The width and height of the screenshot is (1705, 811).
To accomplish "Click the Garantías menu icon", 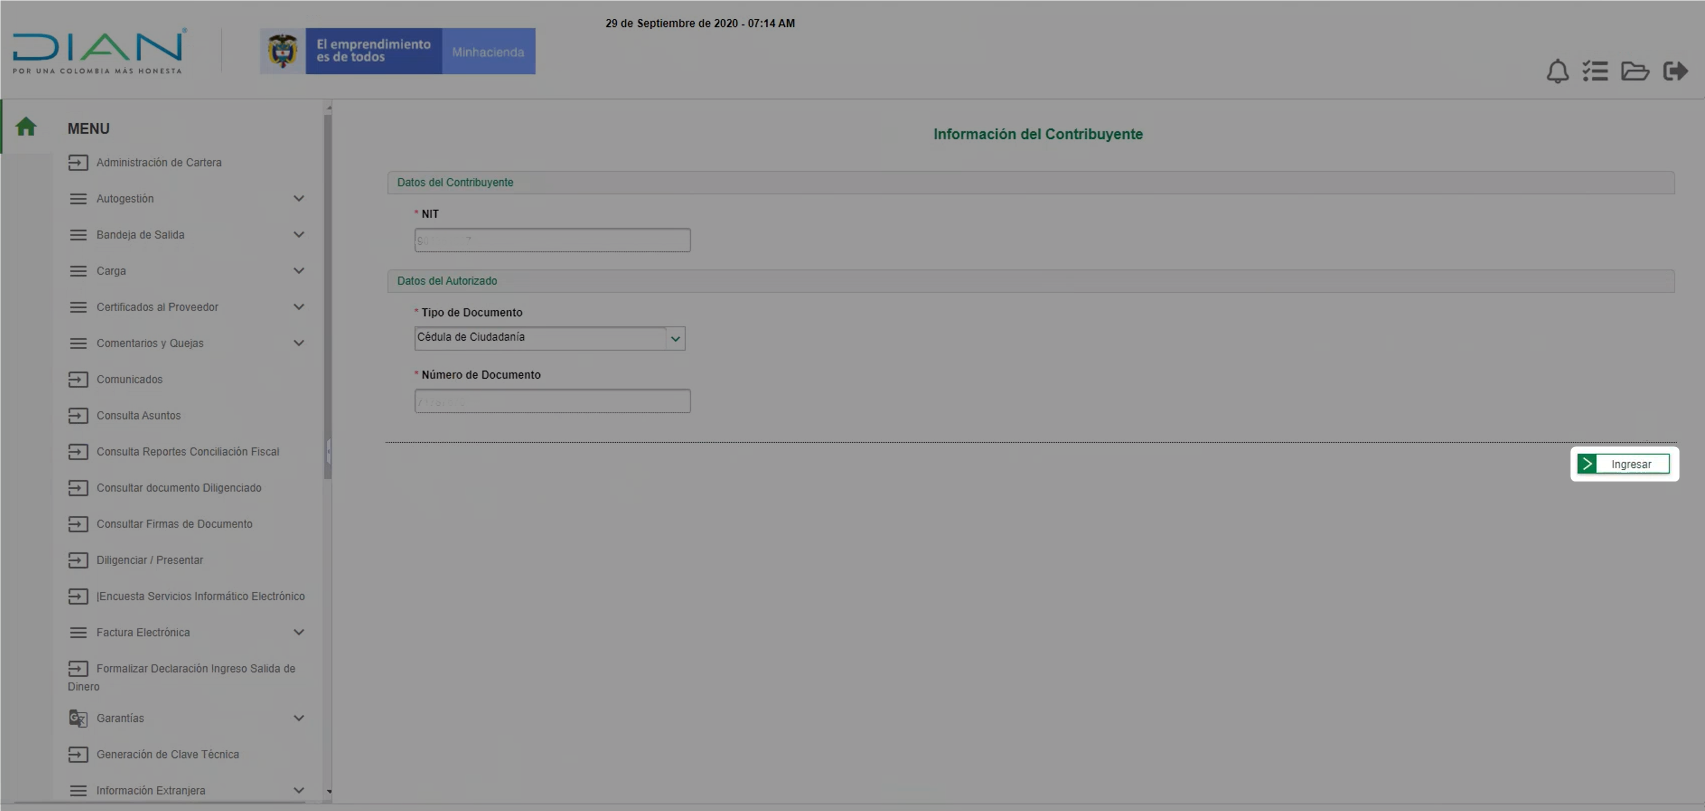I will tap(78, 718).
